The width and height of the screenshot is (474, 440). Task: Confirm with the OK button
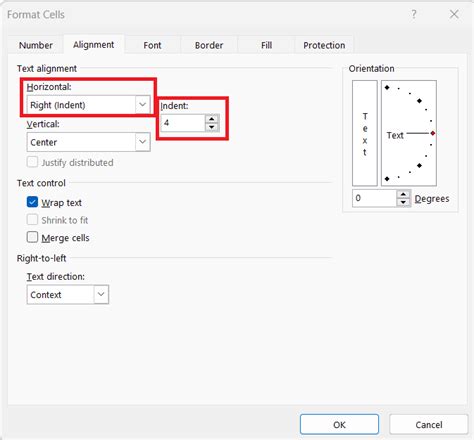pyautogui.click(x=339, y=424)
